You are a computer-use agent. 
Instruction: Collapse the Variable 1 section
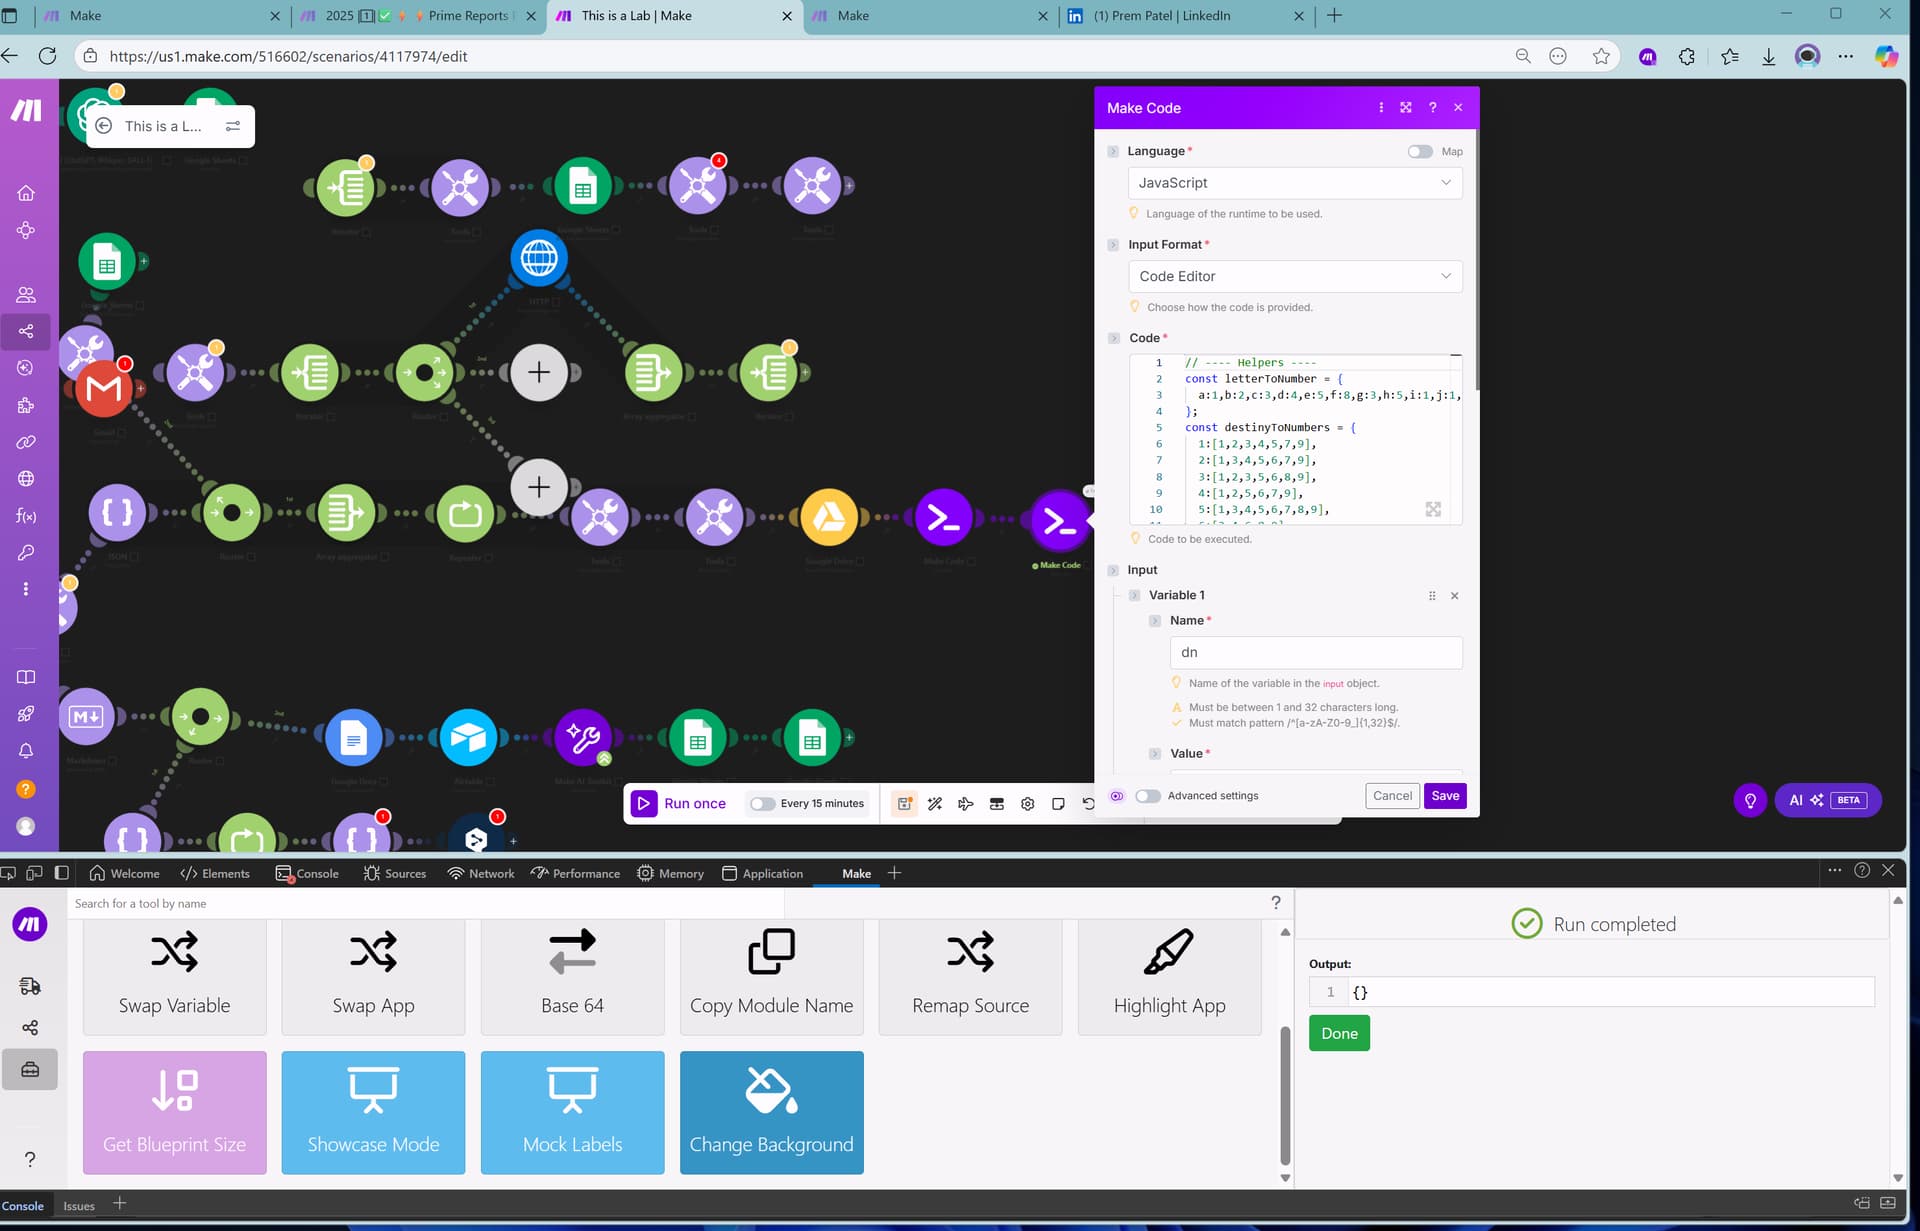[x=1134, y=596]
